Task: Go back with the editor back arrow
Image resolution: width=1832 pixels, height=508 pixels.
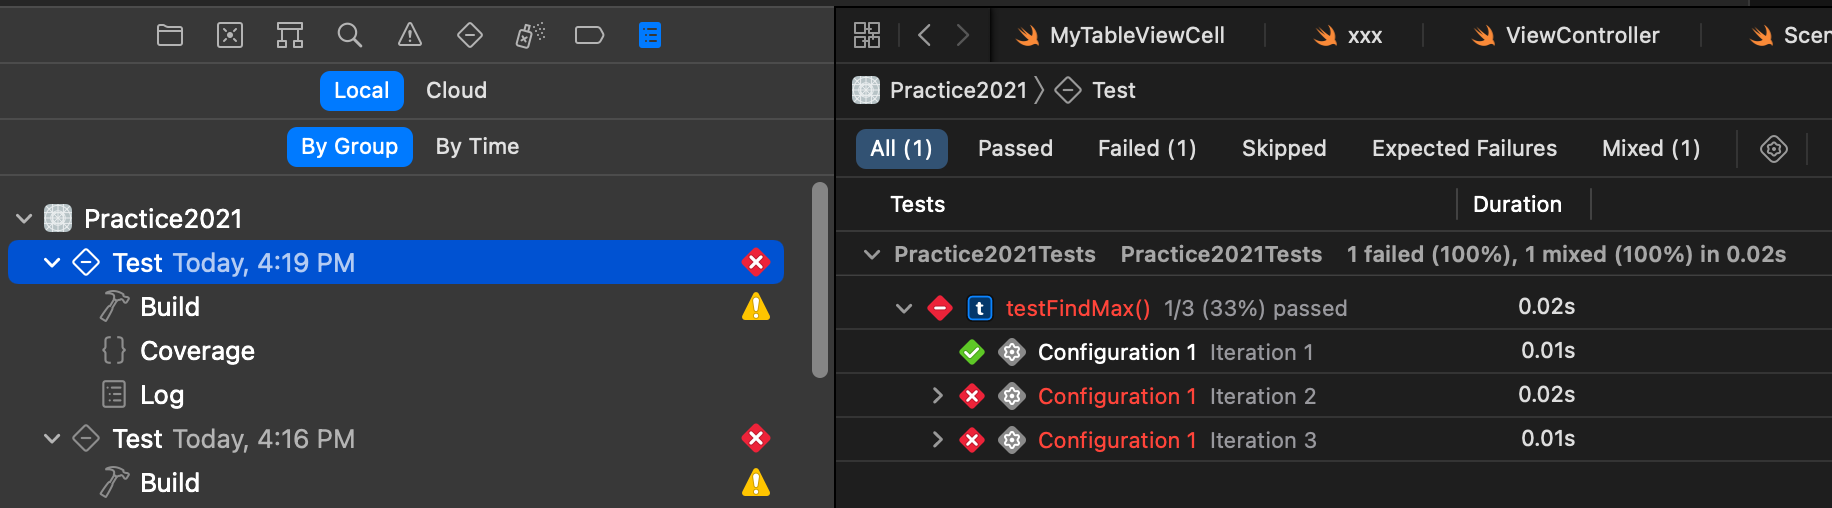Action: pyautogui.click(x=925, y=36)
